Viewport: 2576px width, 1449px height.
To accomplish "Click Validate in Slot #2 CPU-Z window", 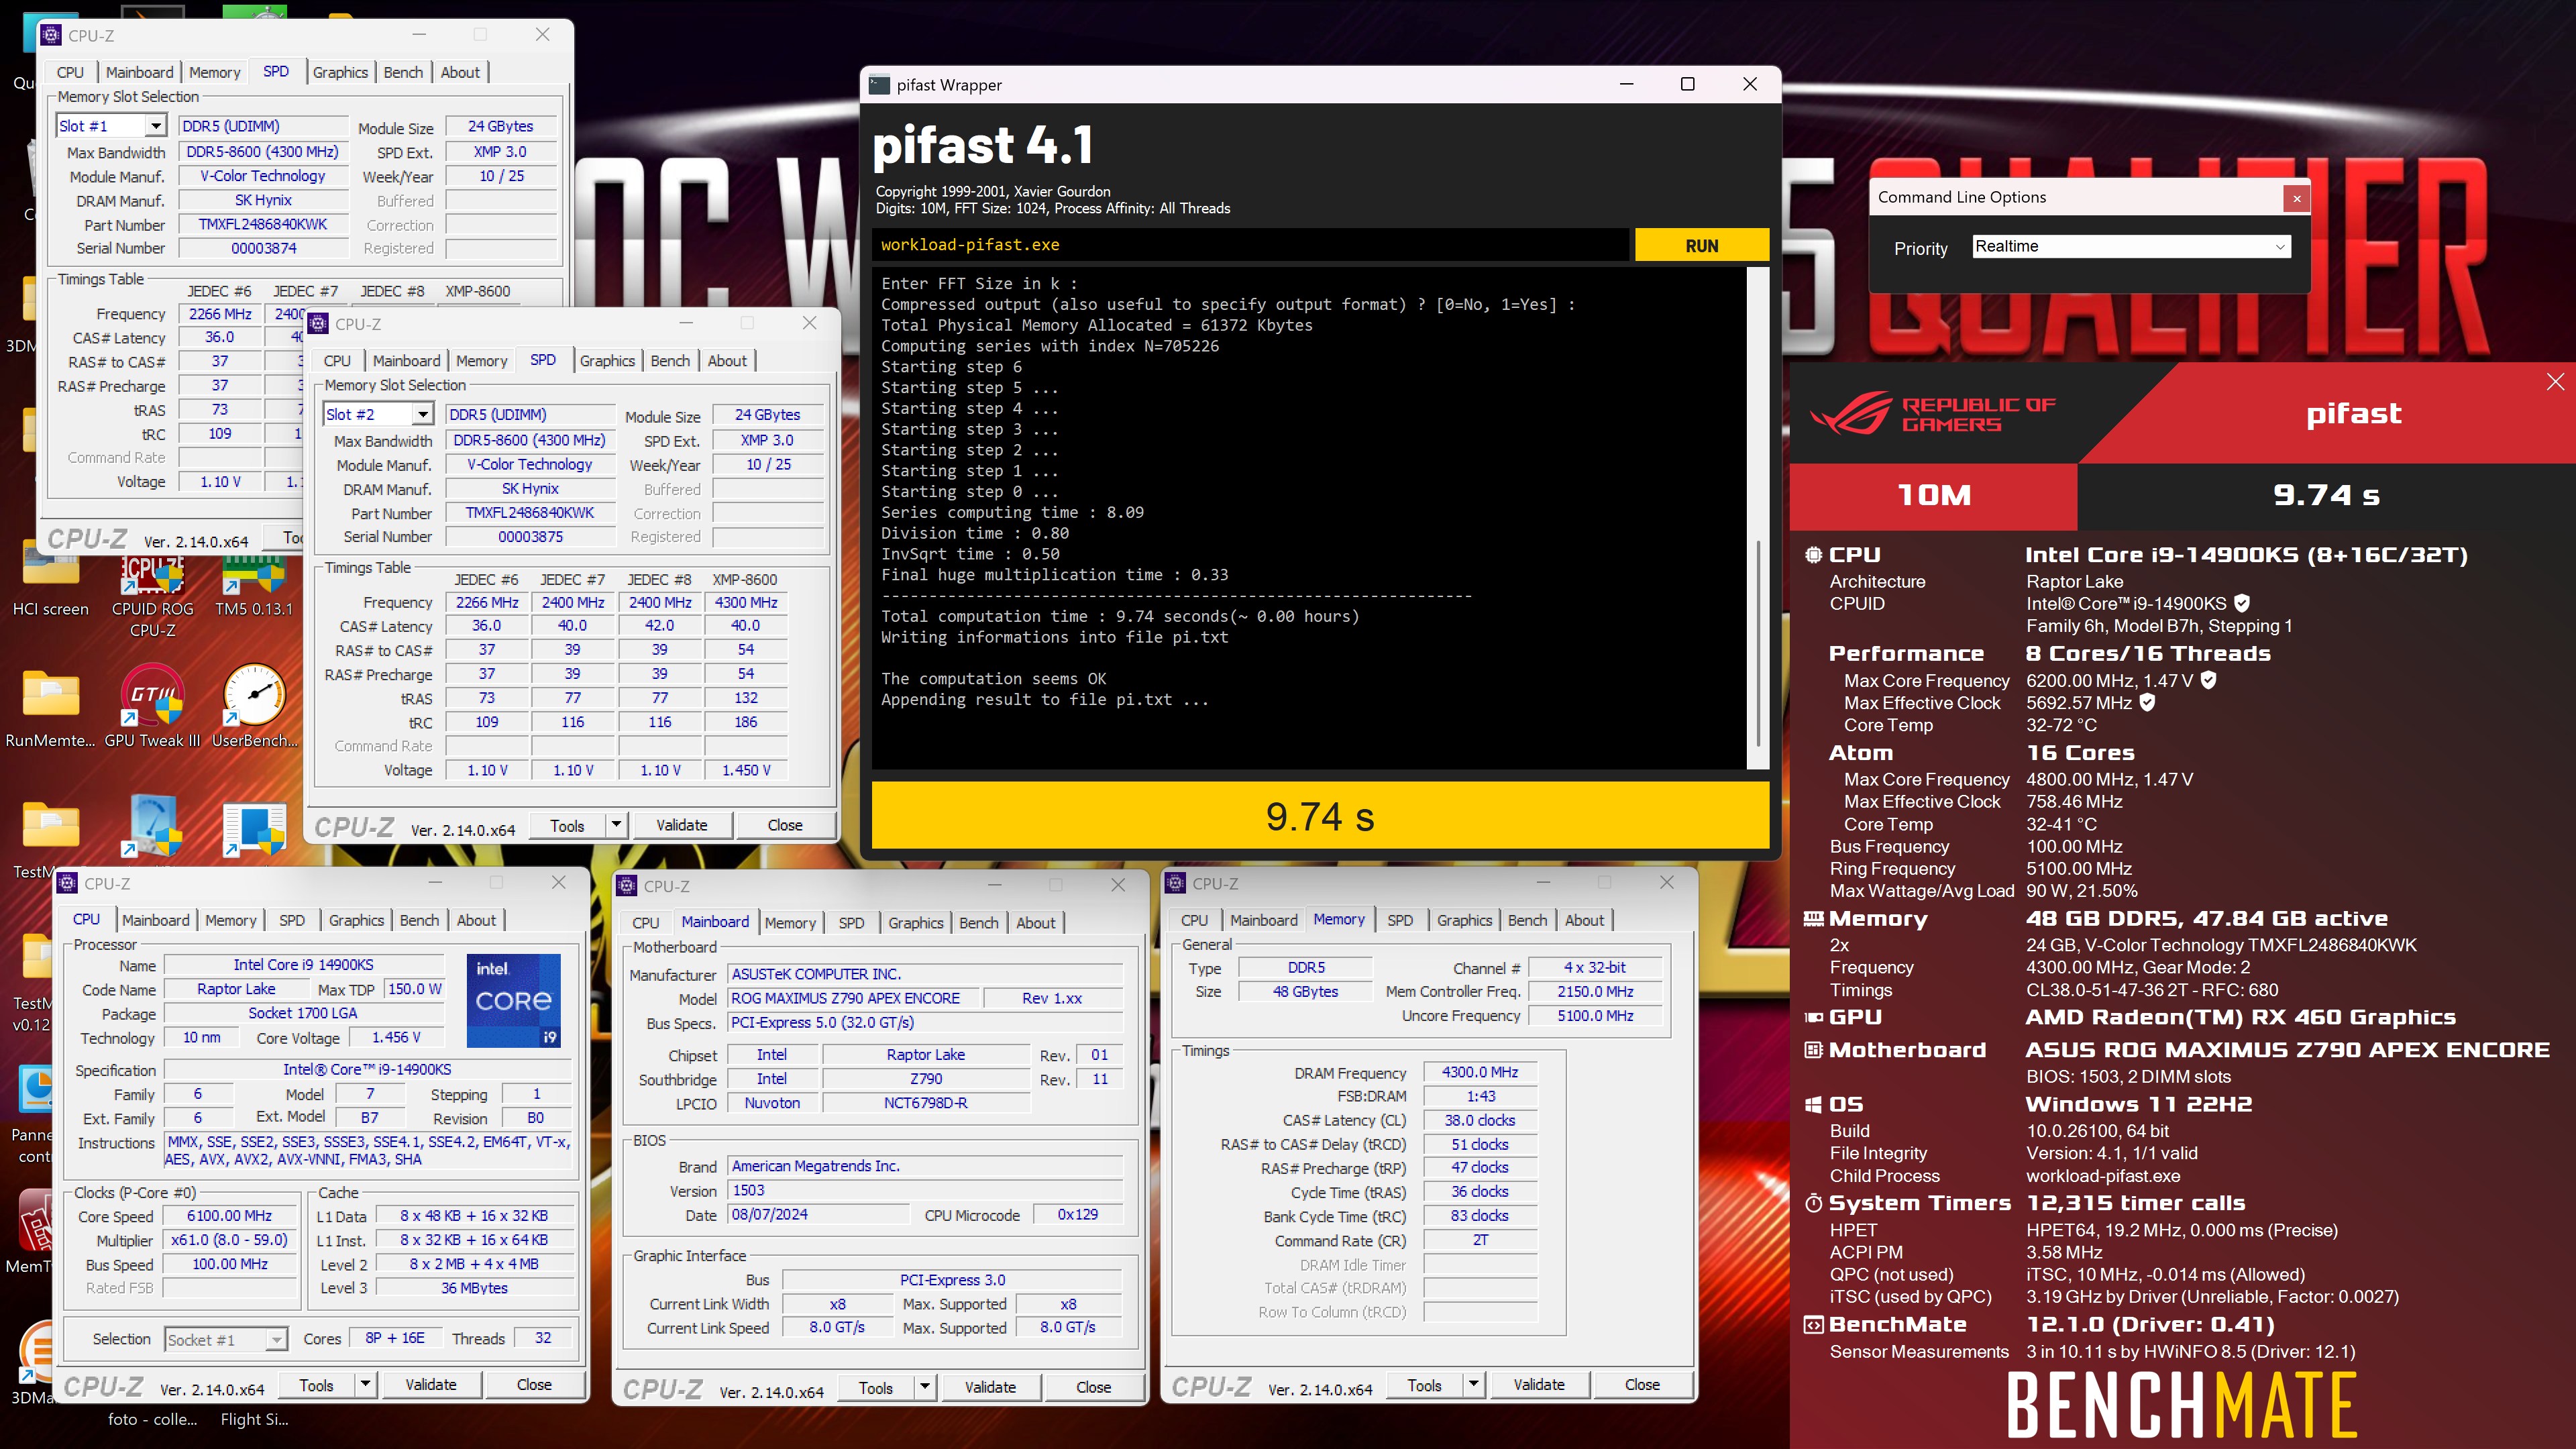I will 681,825.
